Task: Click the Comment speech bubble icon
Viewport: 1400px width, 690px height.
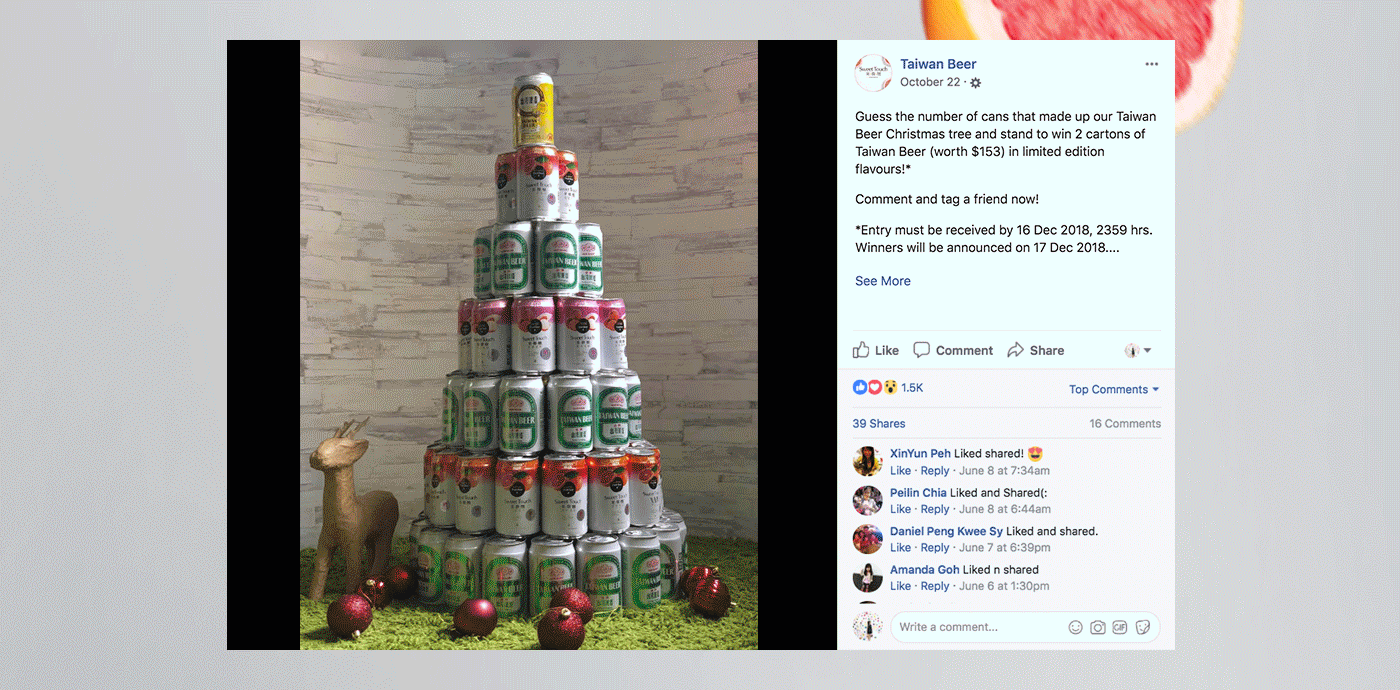Action: pos(922,350)
